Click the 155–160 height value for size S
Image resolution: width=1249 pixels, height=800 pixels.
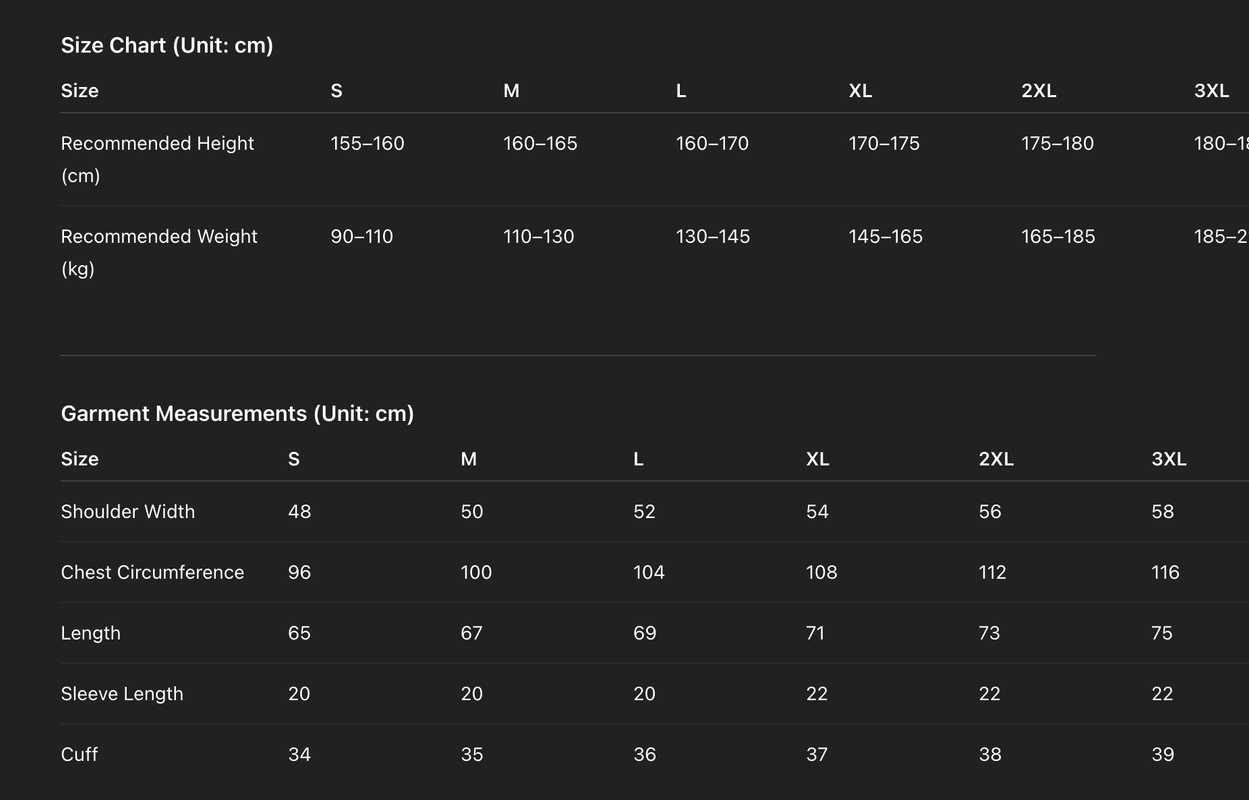pos(367,143)
